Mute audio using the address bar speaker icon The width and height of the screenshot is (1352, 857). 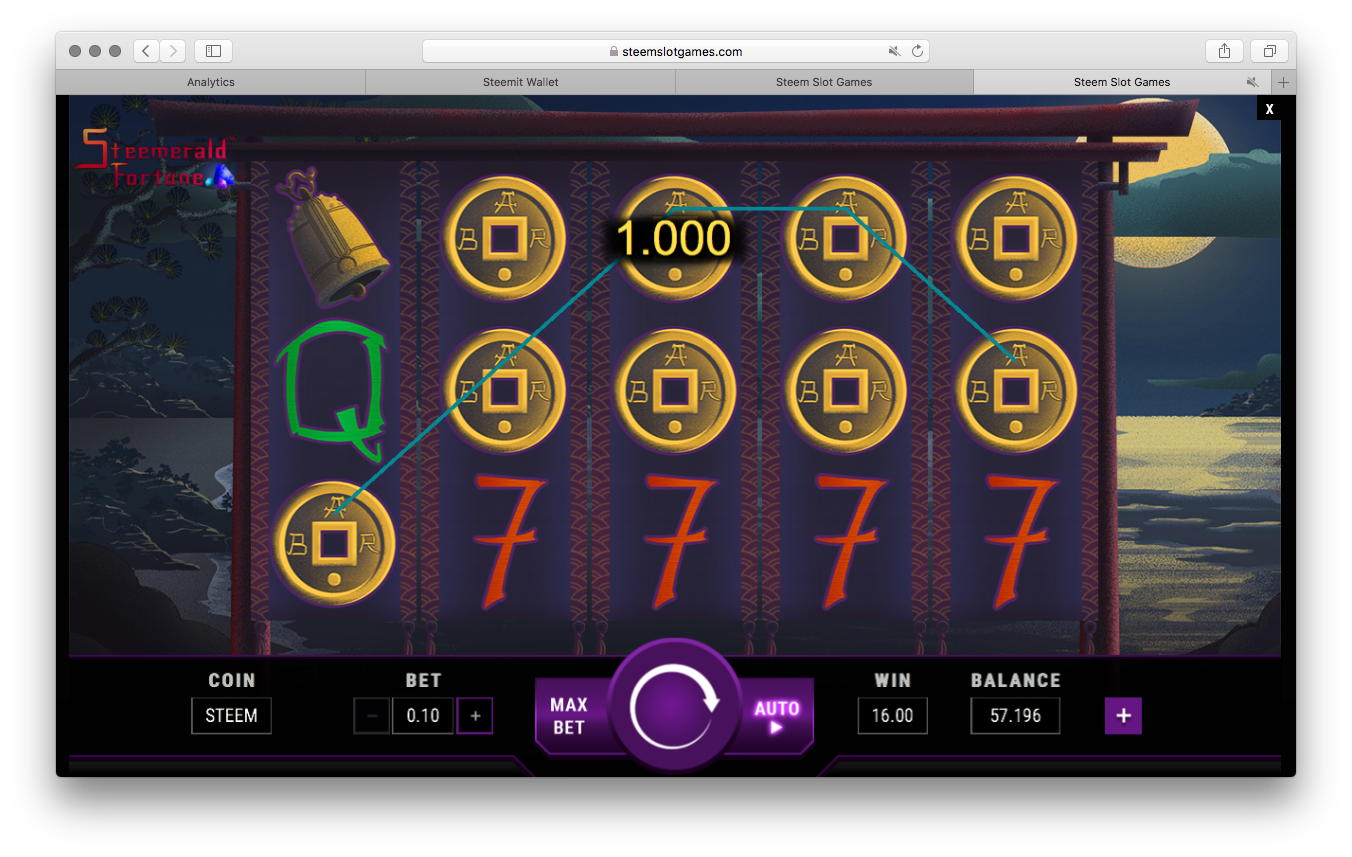coord(894,51)
